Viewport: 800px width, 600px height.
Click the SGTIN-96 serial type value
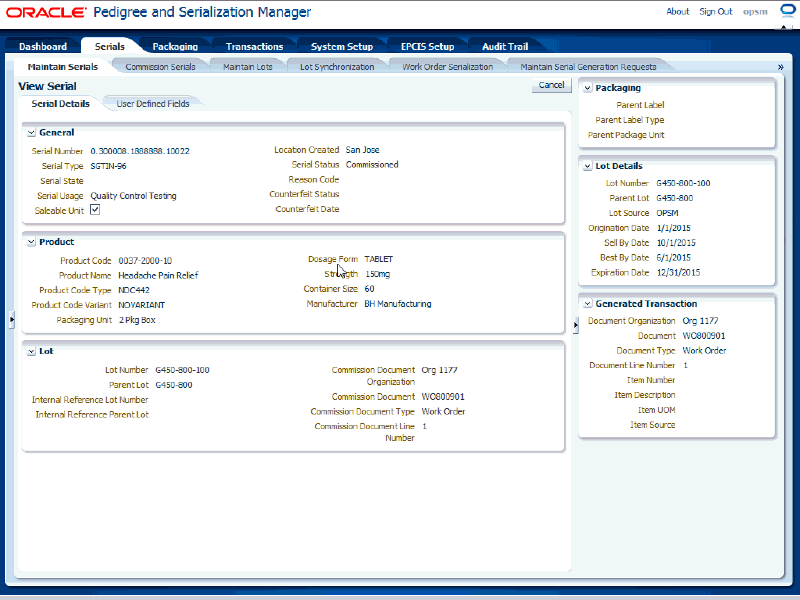click(x=108, y=166)
